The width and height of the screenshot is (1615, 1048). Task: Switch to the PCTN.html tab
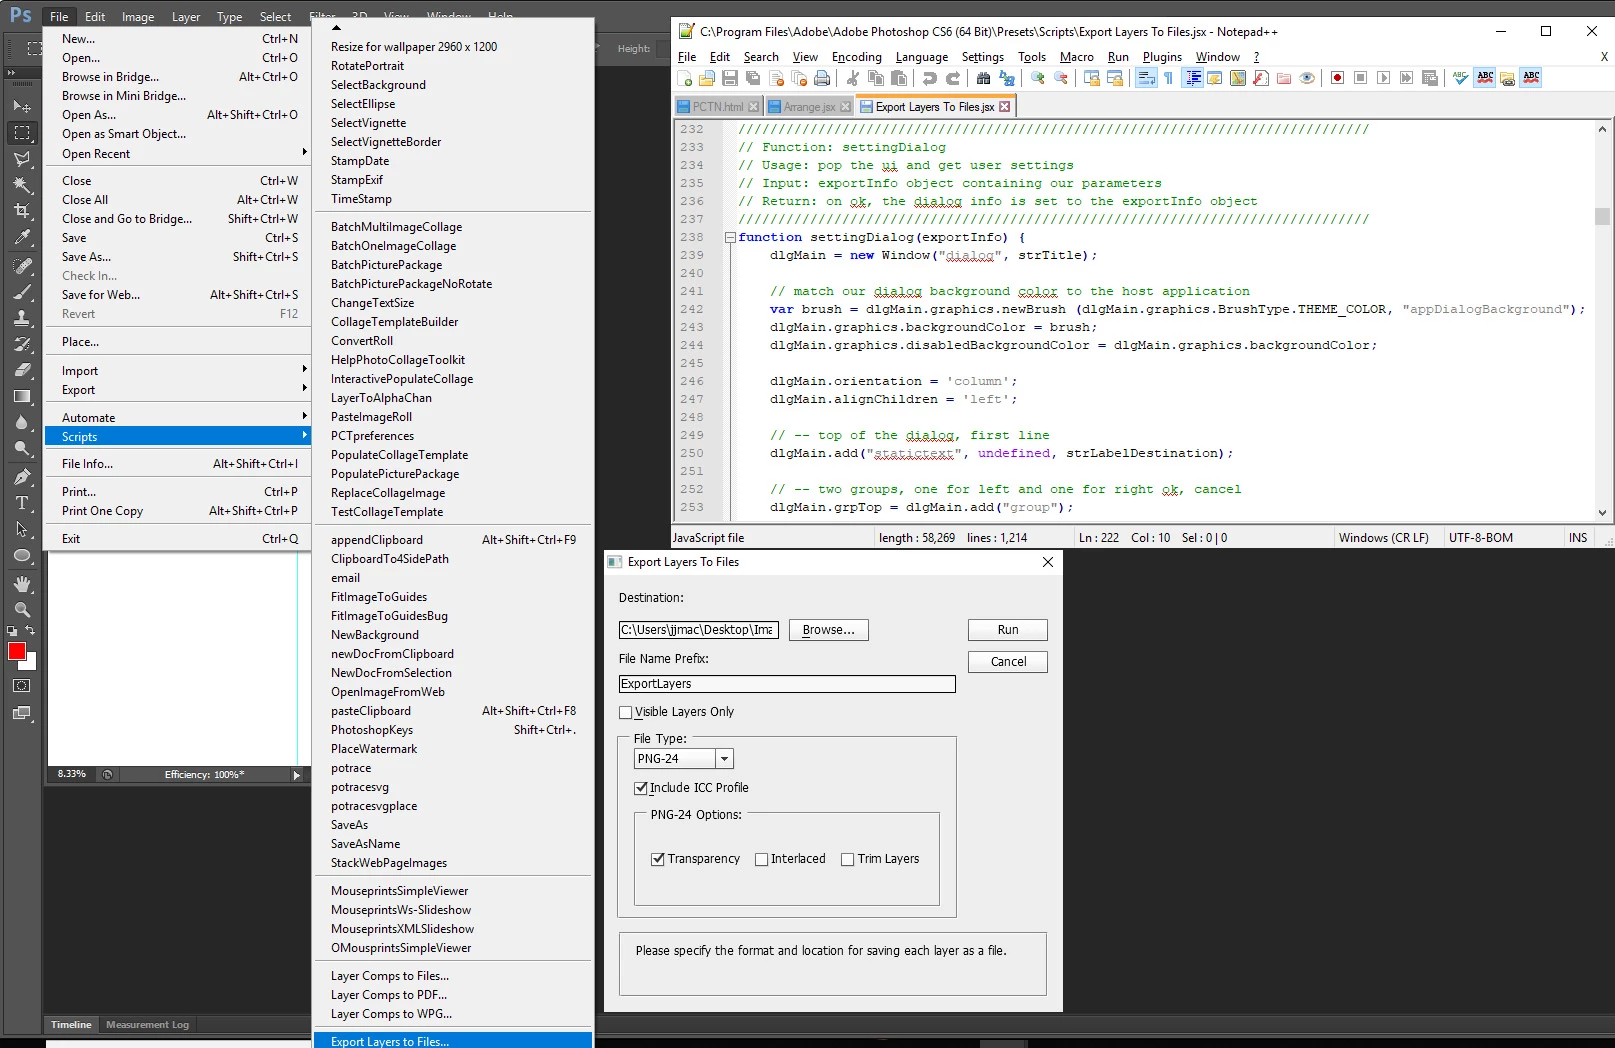[x=718, y=107]
